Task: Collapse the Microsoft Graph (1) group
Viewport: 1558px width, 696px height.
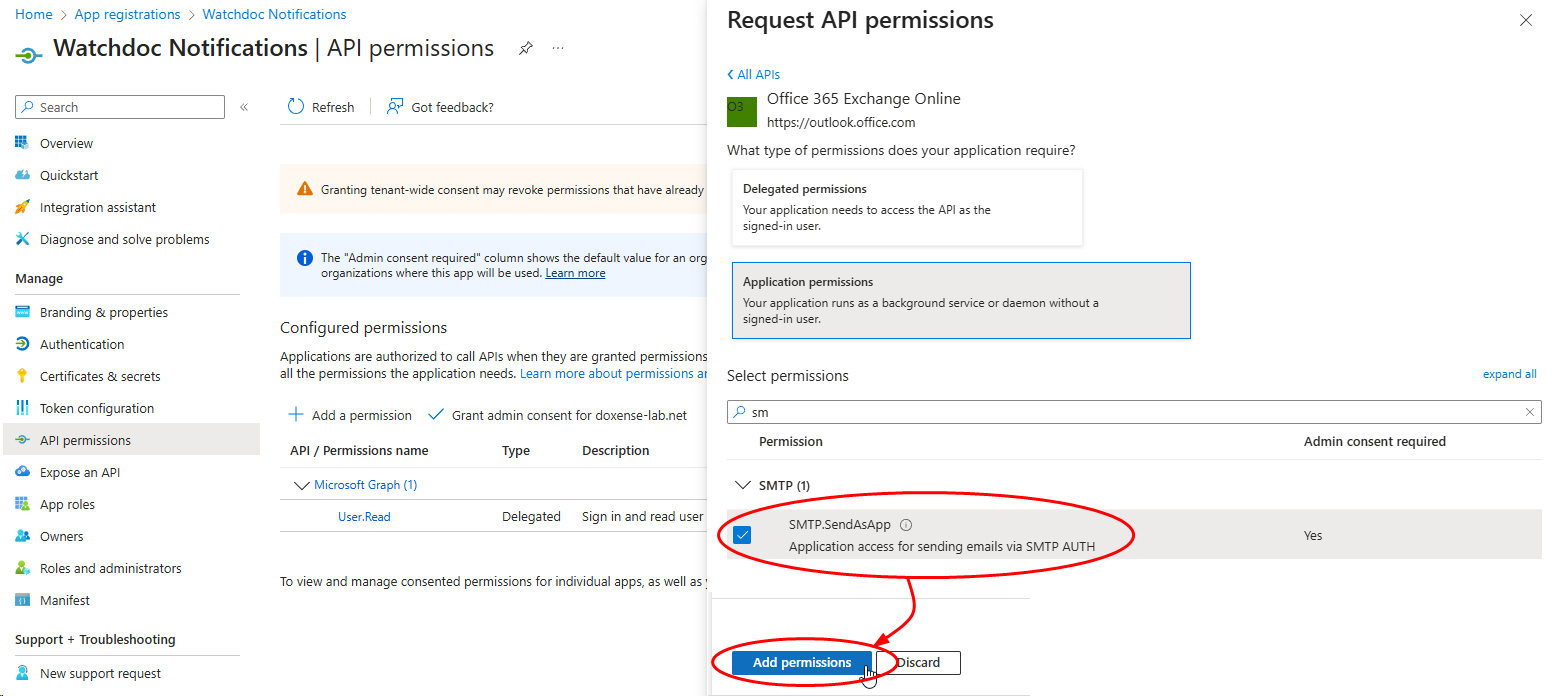Action: 302,485
